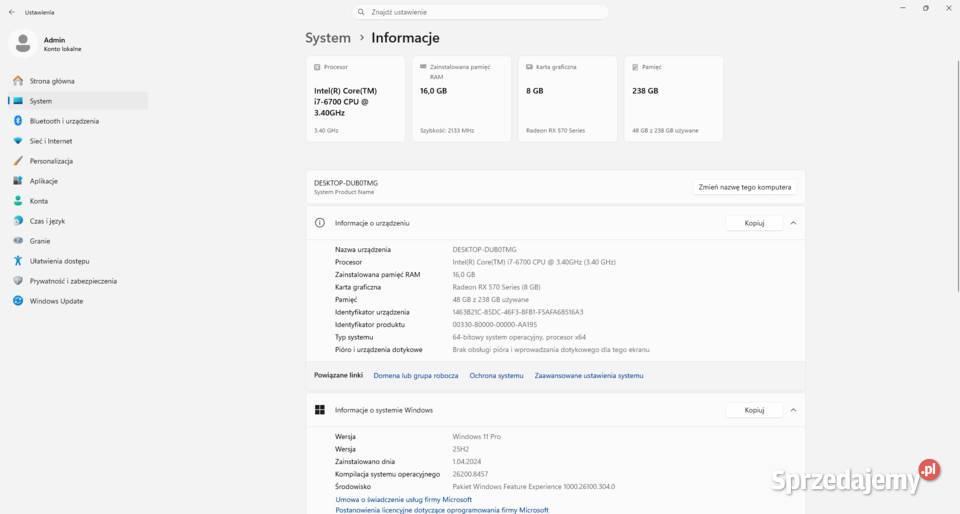Open the Procesor i7-6700 info card

[x=355, y=99]
